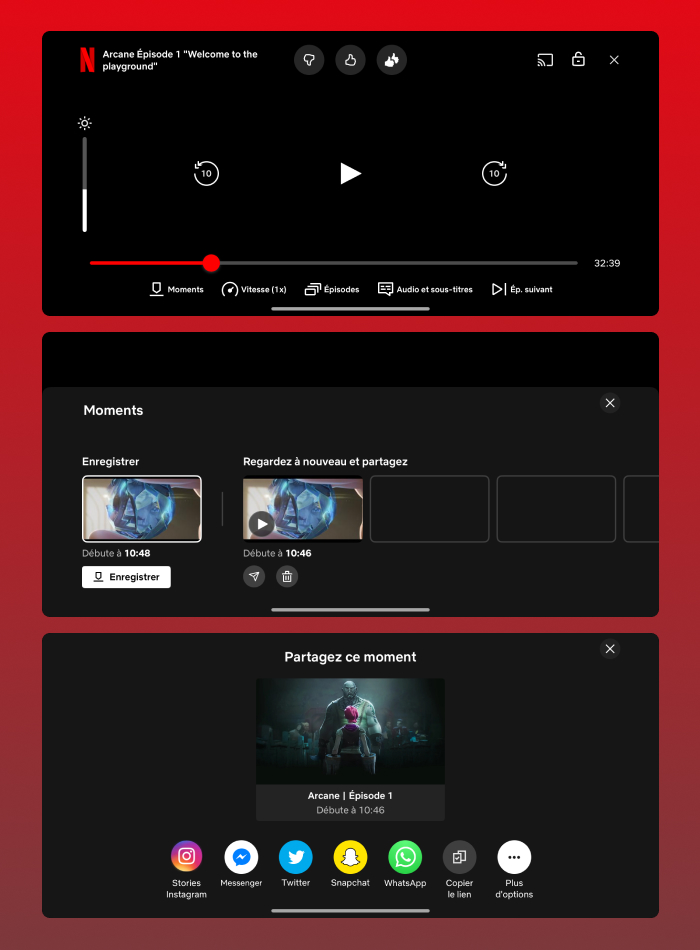Click the red playback progress handle
This screenshot has width=700, height=950.
point(211,263)
